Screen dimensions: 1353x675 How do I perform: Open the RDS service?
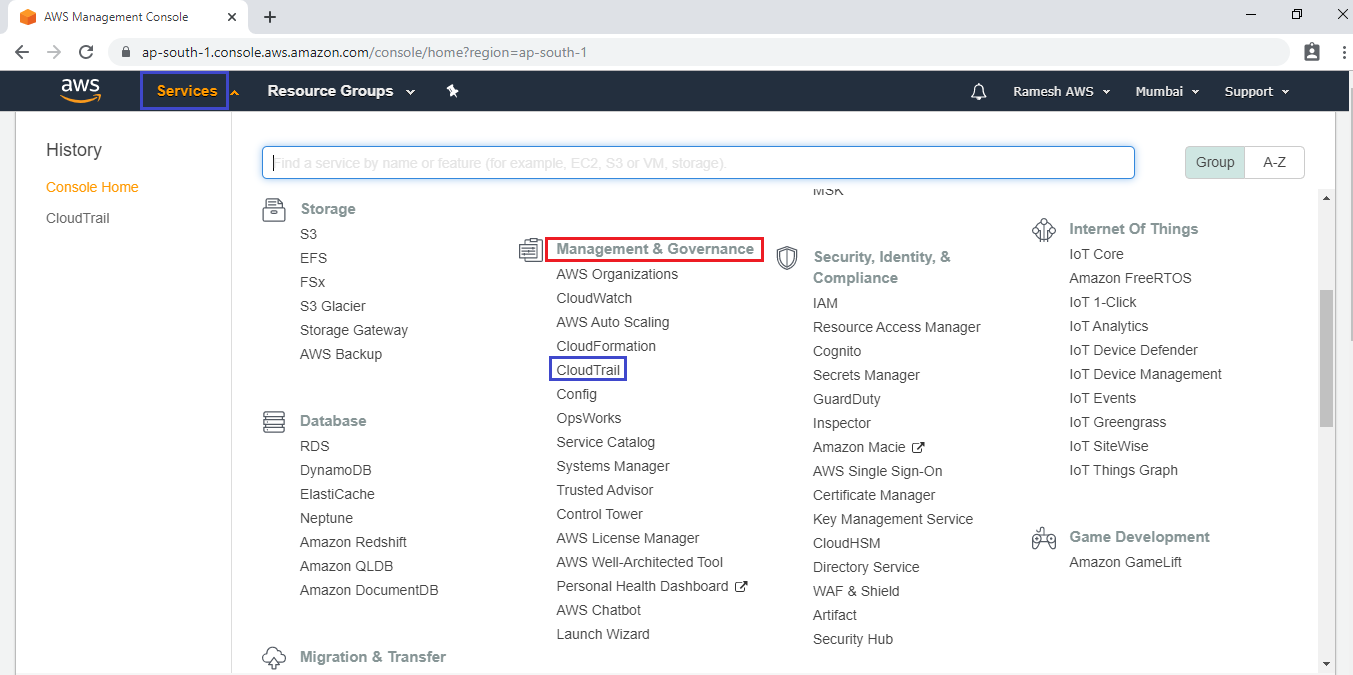314,446
